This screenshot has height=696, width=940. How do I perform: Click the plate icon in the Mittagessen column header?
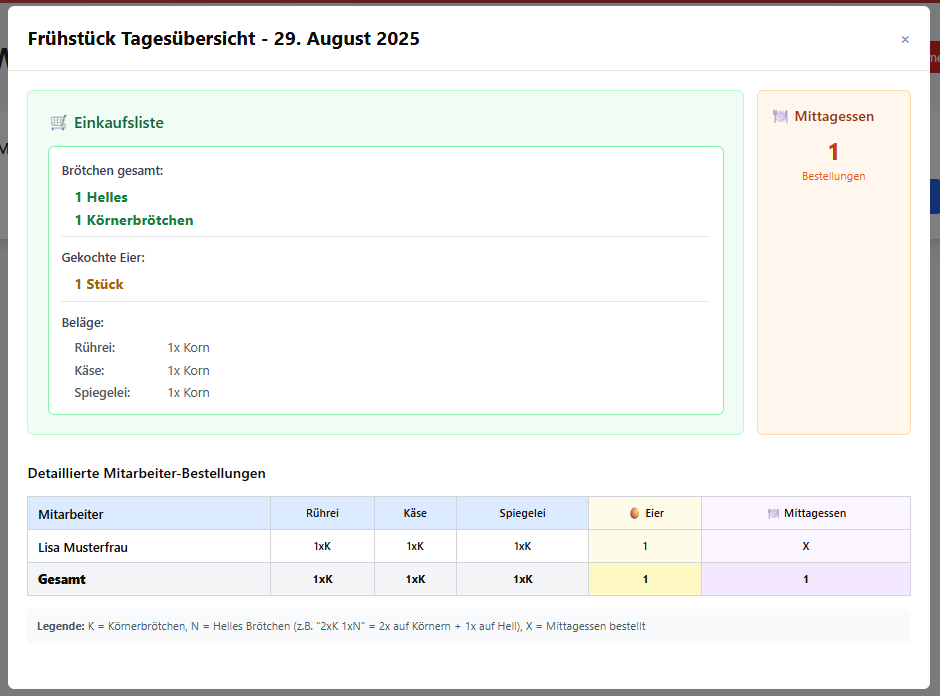(x=773, y=513)
